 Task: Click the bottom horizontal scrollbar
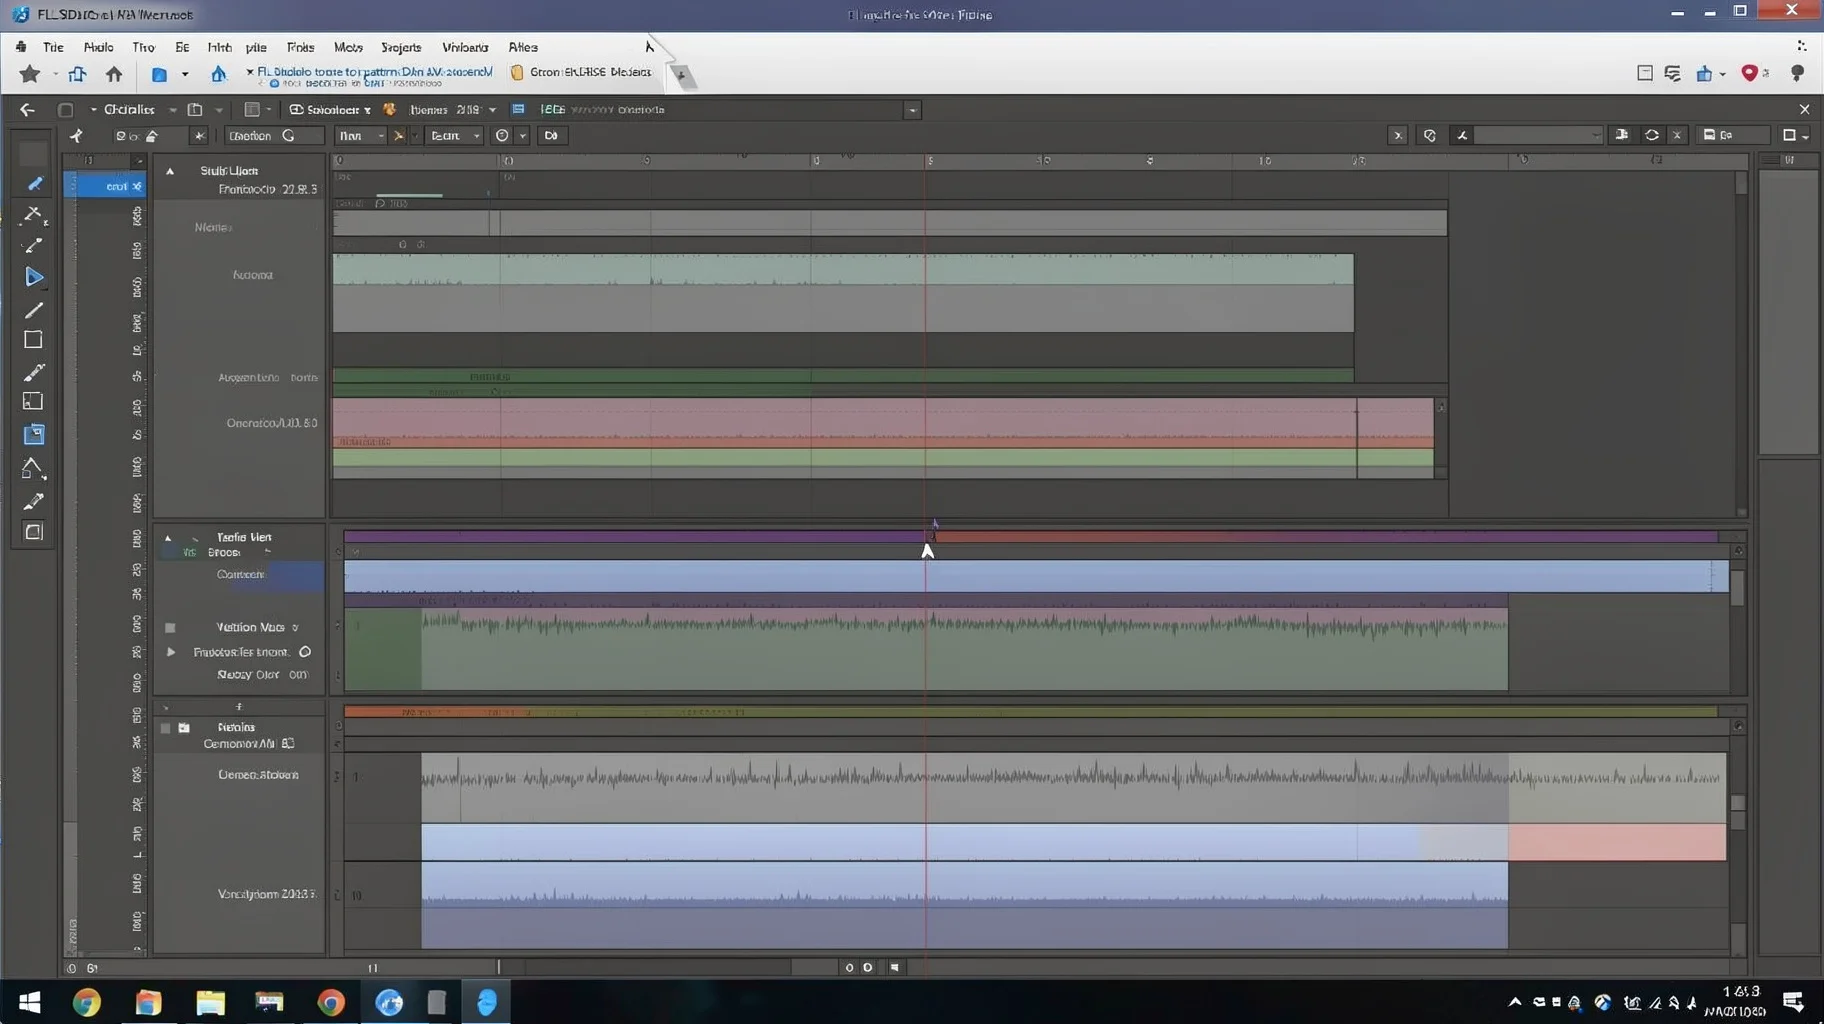tap(644, 967)
